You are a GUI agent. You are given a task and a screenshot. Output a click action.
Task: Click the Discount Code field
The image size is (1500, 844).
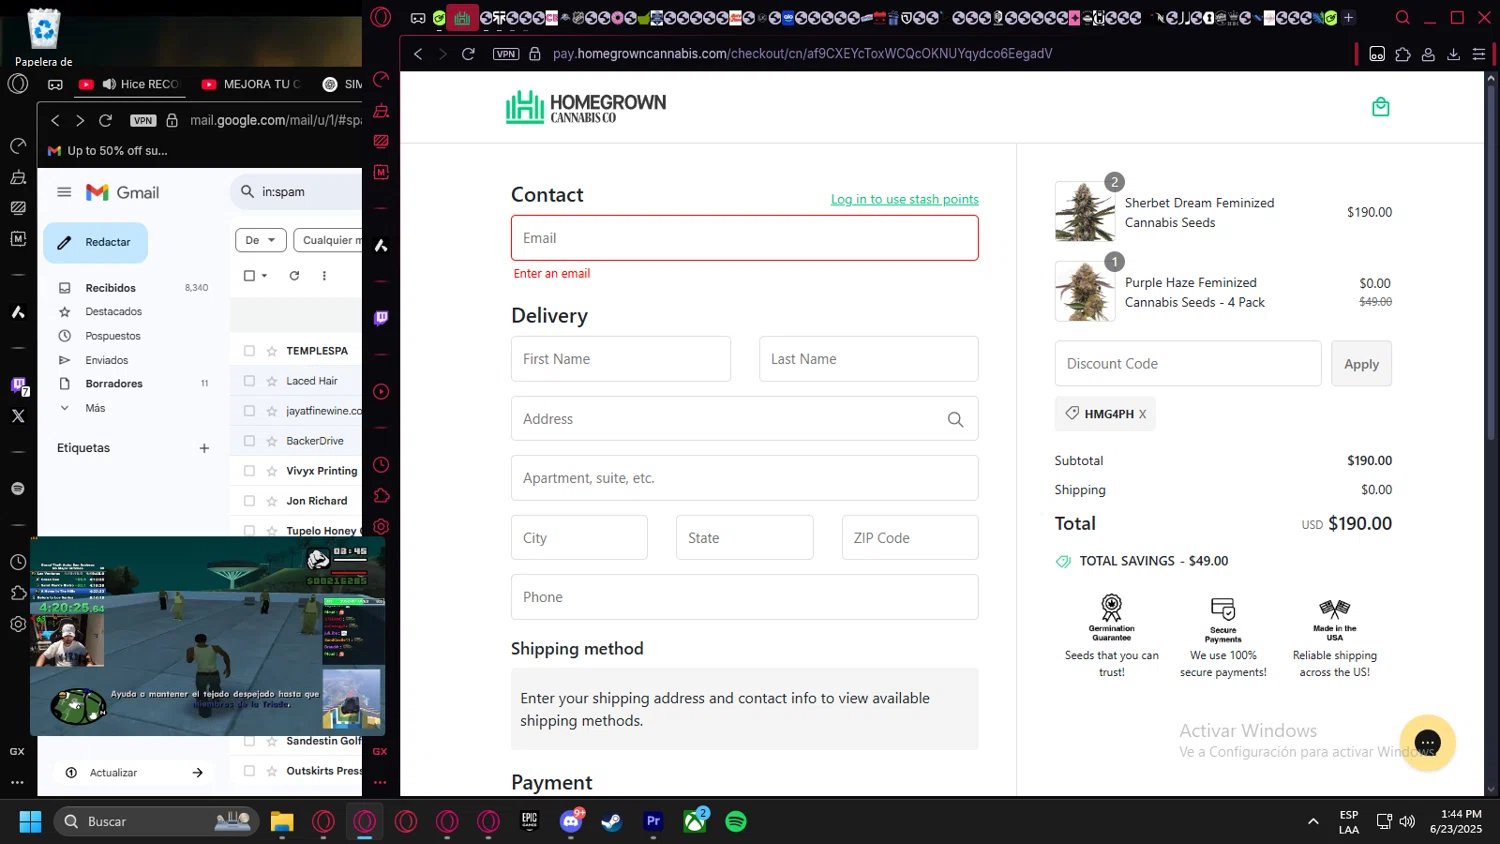[x=1188, y=364]
